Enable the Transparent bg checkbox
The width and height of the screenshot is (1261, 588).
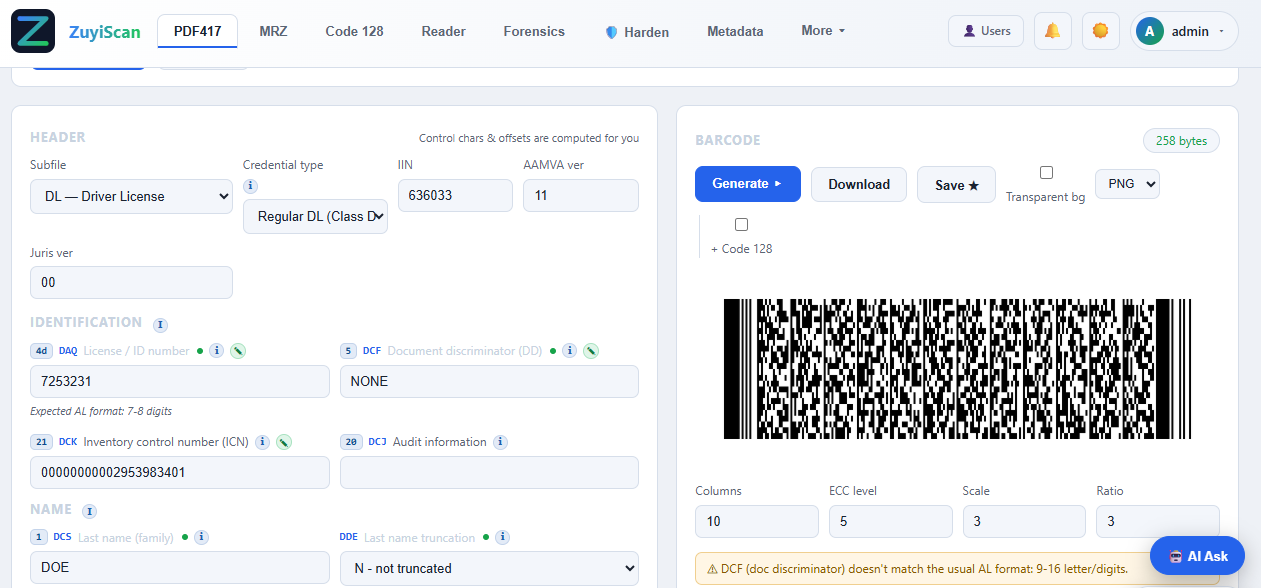pyautogui.click(x=1046, y=173)
